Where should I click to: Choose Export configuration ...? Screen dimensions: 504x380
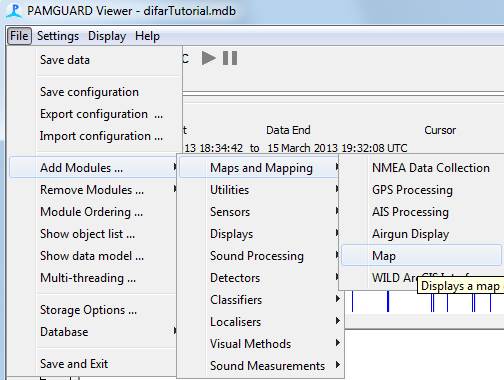(95, 114)
